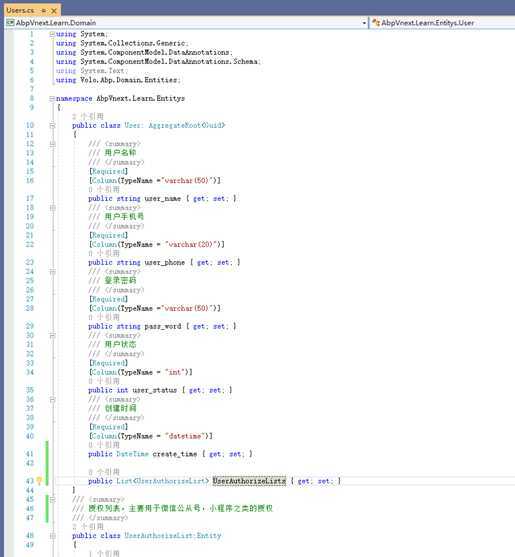This screenshot has width=515, height=557.
Task: Collapse the summary comment above pass_word
Action: click(x=53, y=271)
